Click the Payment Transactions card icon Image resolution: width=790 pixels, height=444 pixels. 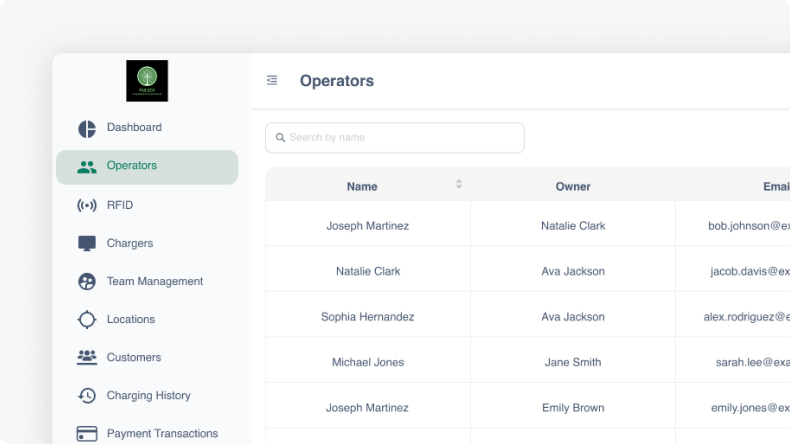[x=87, y=434]
